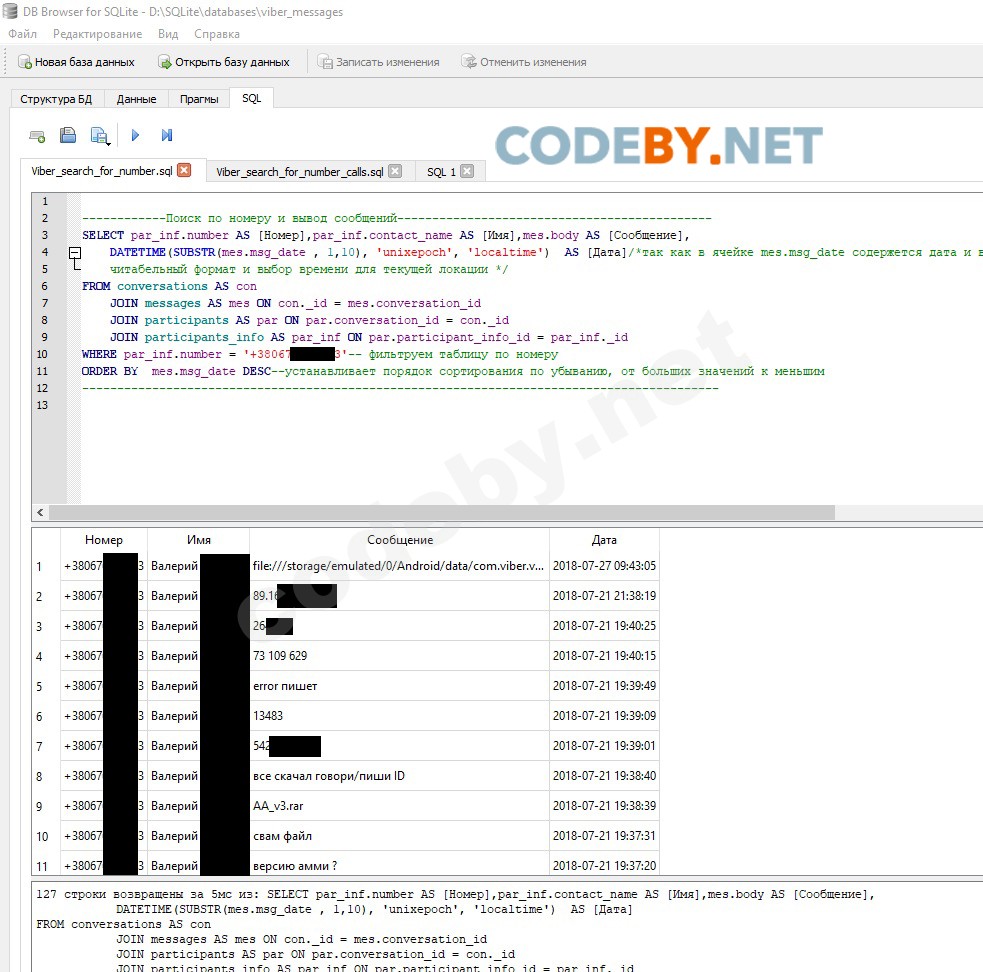The width and height of the screenshot is (983, 972).
Task: Click the save SQL file icon
Action: click(x=68, y=136)
